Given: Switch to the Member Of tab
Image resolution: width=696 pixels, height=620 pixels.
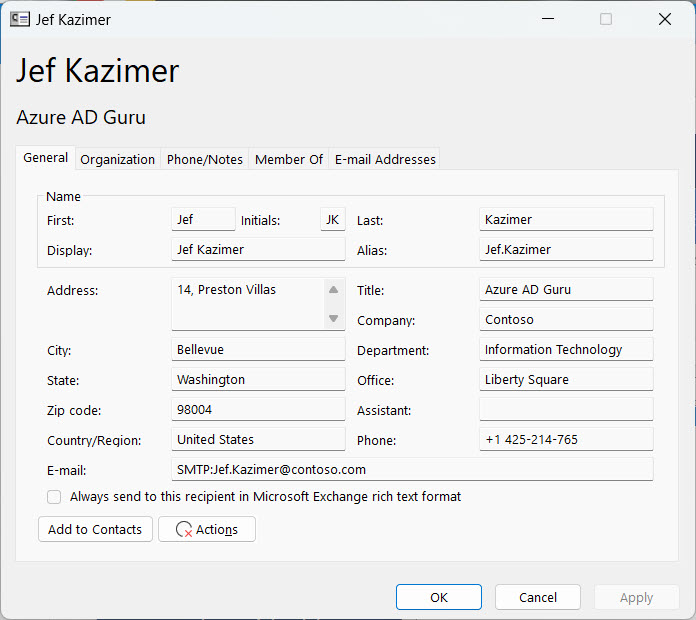Looking at the screenshot, I should coord(289,159).
